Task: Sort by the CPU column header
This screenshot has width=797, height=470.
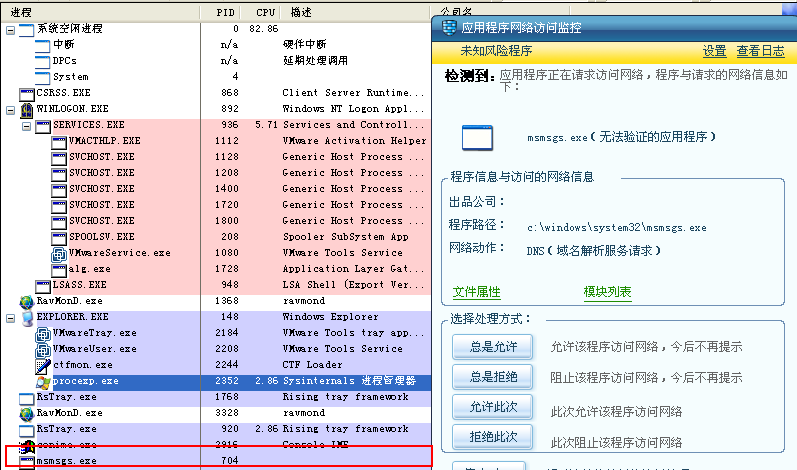Action: pyautogui.click(x=261, y=12)
